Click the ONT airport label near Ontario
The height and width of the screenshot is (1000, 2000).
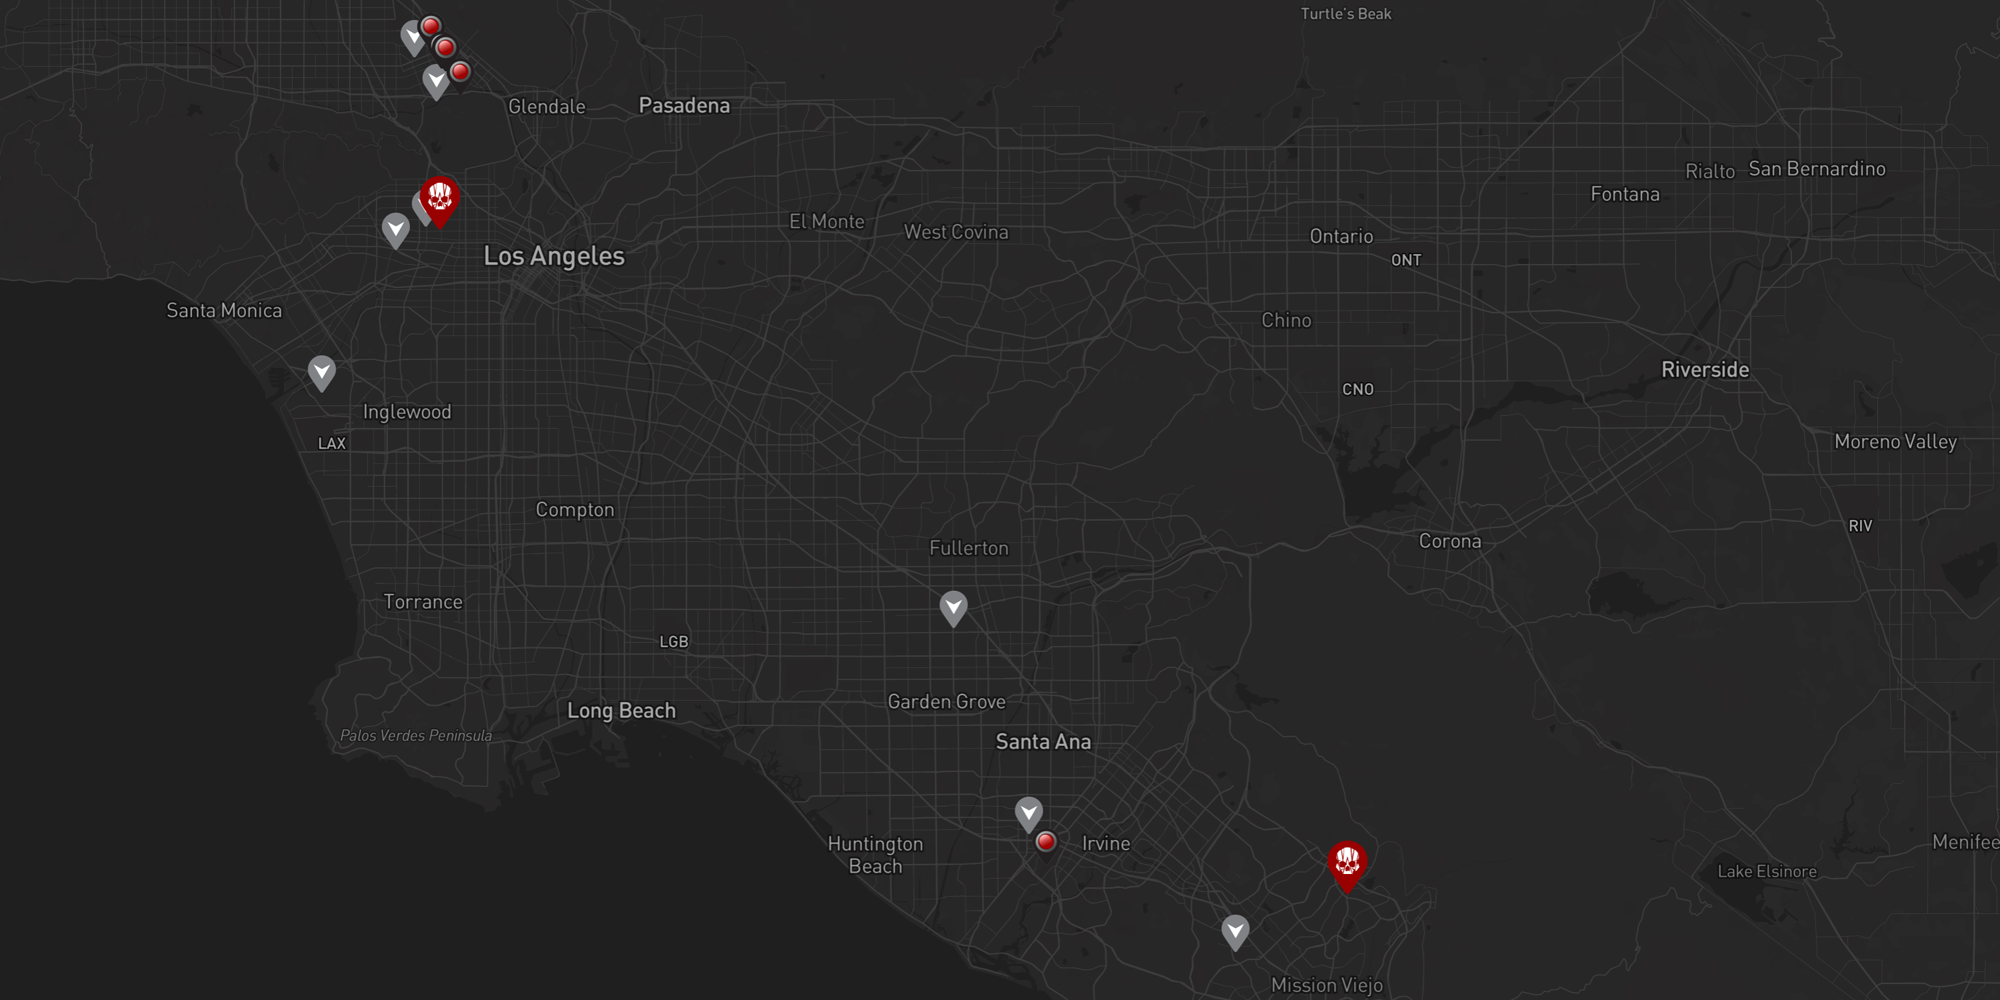tap(1406, 260)
